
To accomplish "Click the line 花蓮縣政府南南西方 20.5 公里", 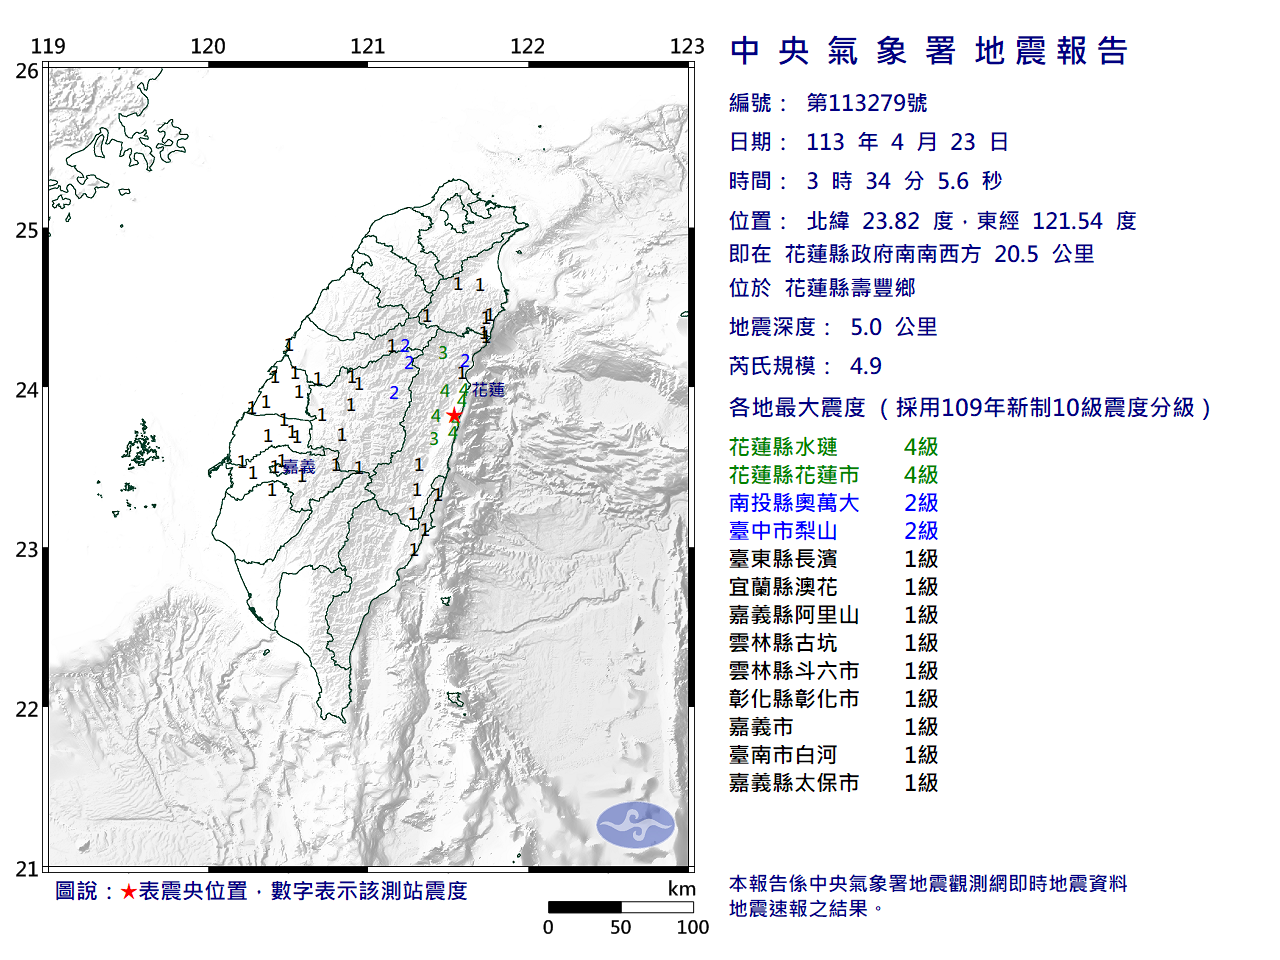I will [940, 254].
